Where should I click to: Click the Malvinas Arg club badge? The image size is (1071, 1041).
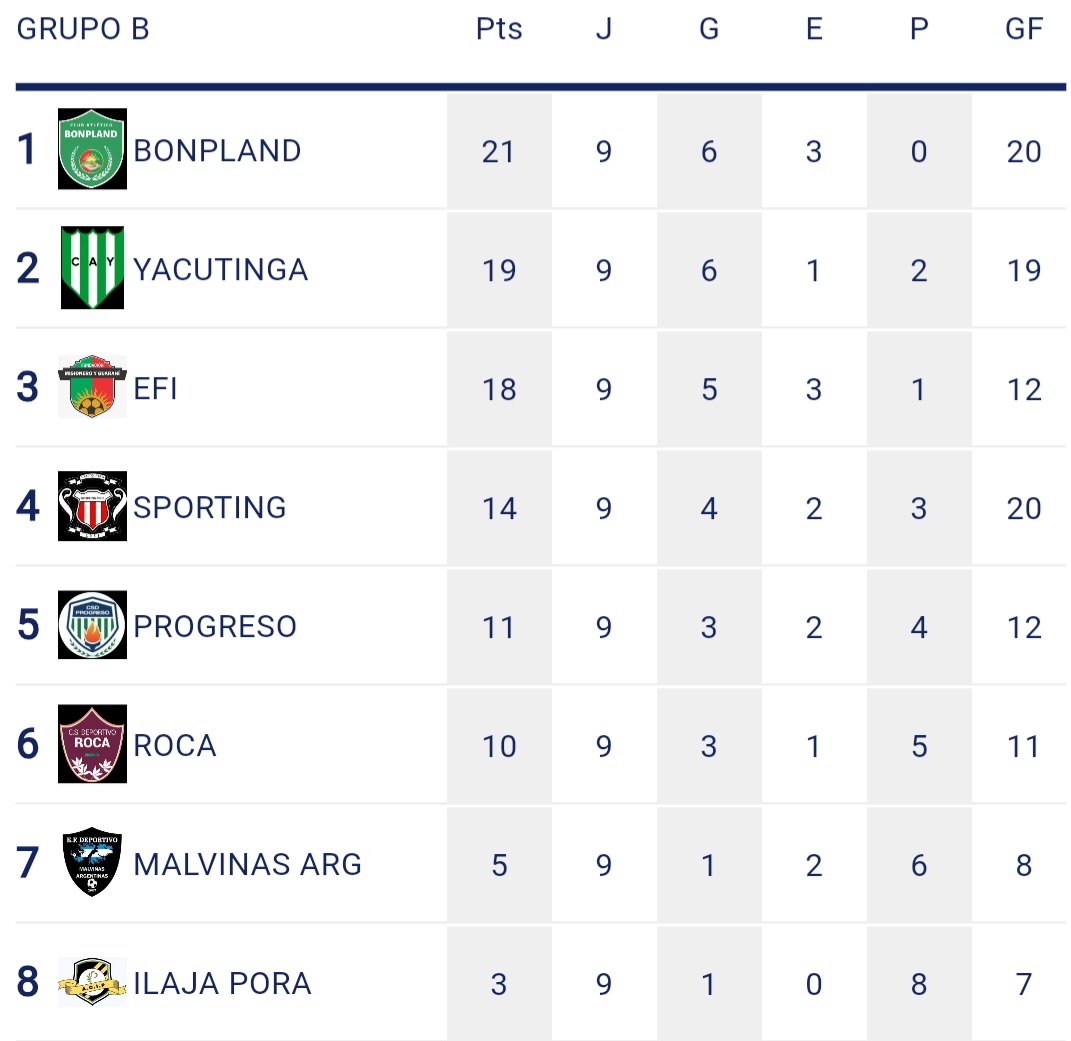click(92, 863)
